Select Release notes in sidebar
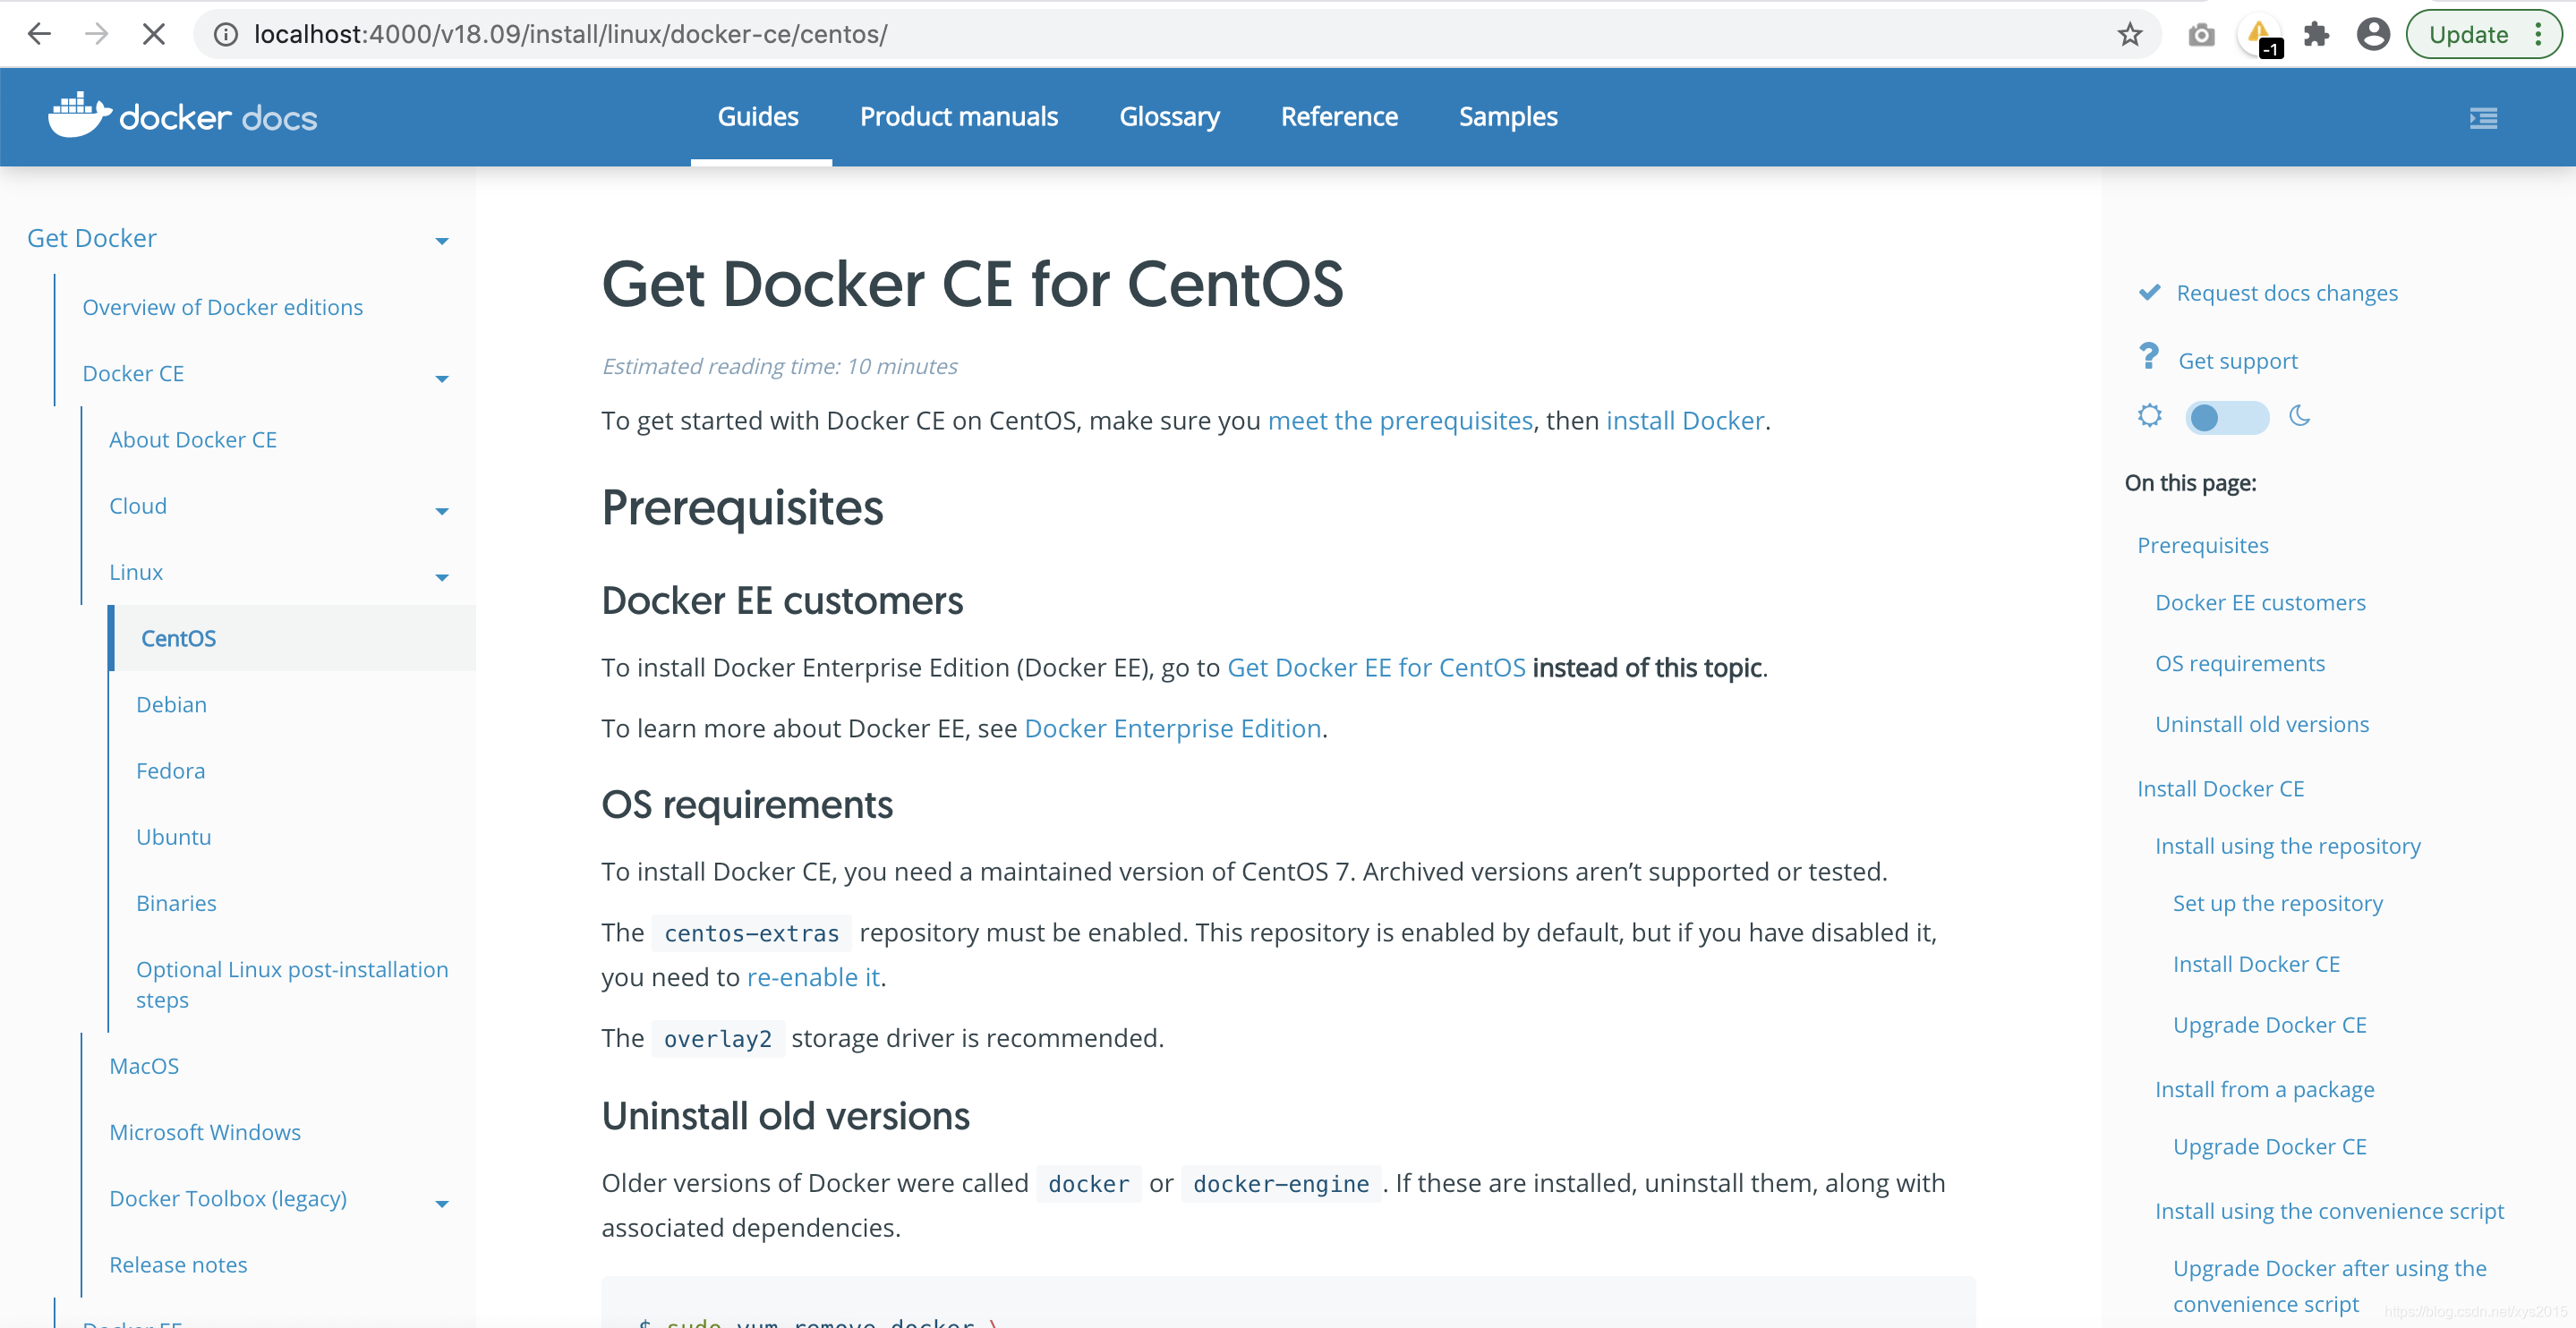This screenshot has width=2576, height=1328. (x=178, y=1265)
